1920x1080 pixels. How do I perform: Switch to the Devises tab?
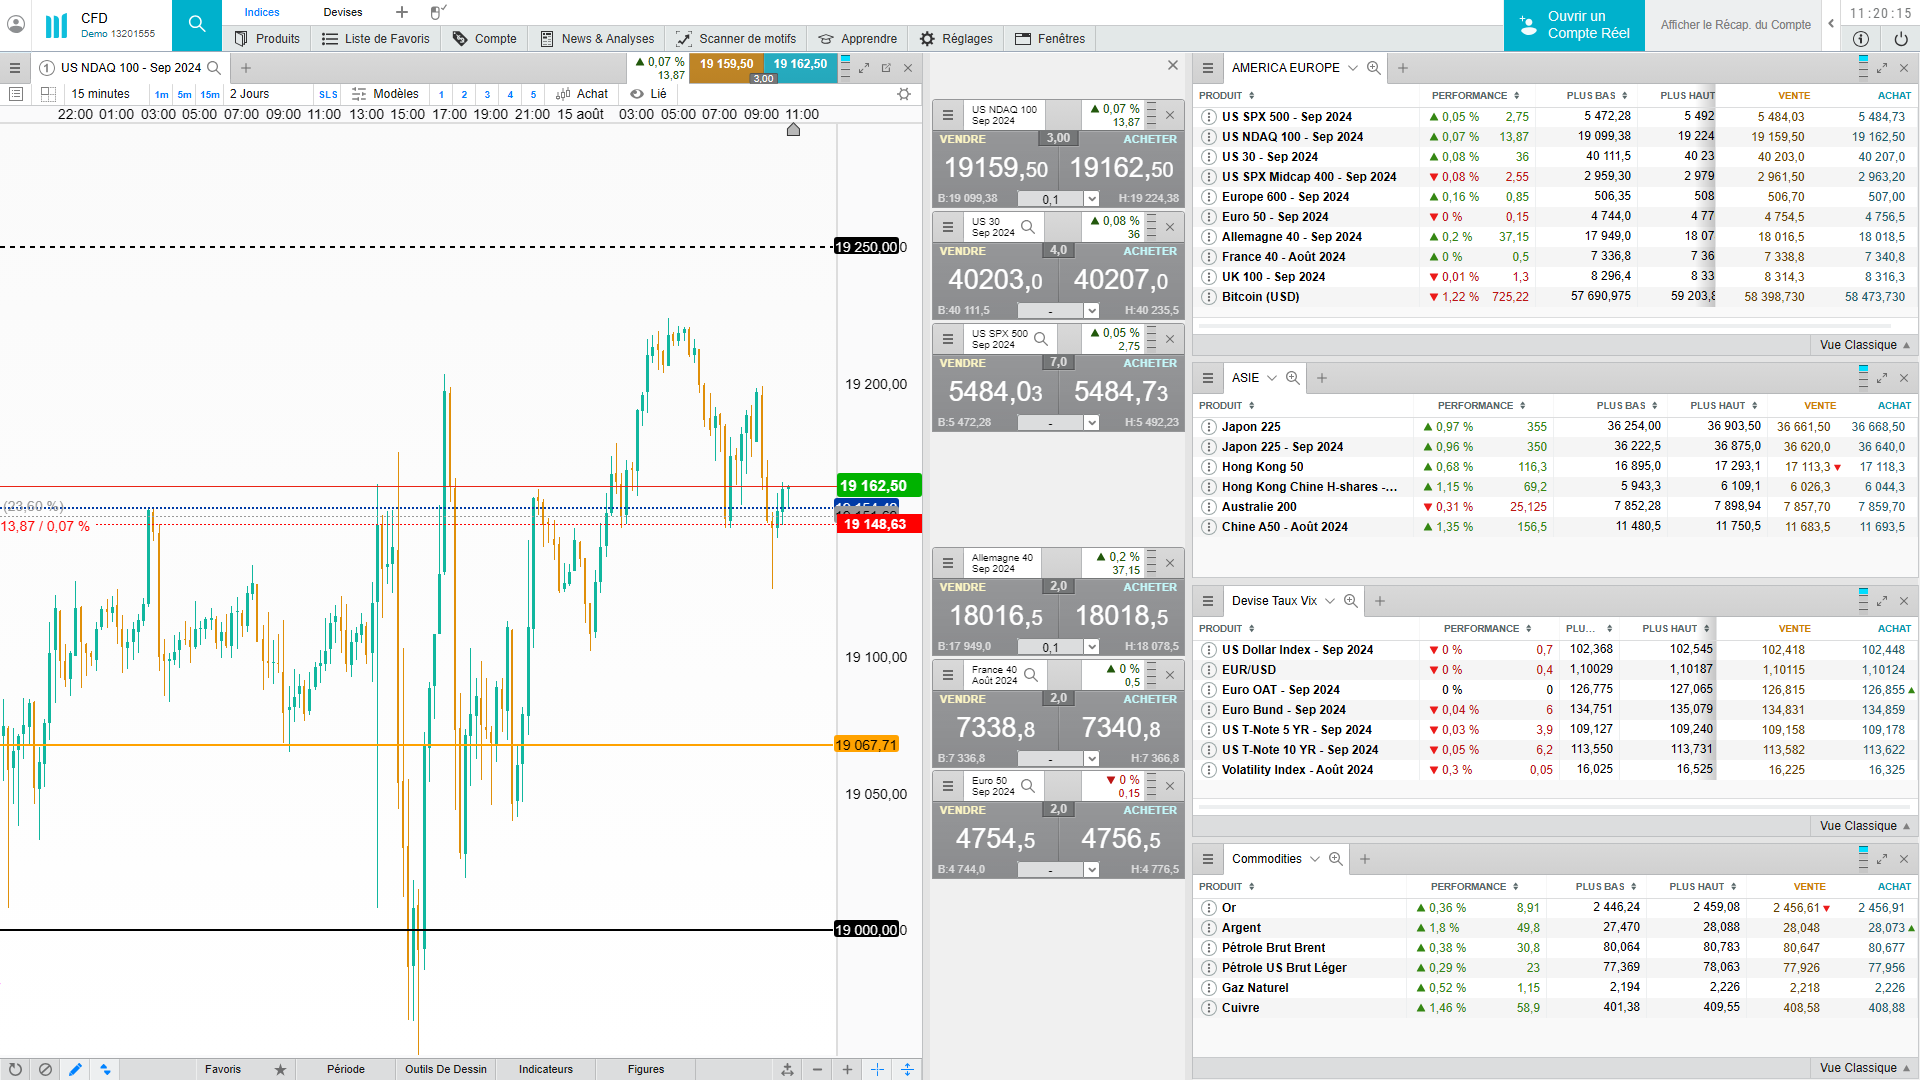coord(343,12)
